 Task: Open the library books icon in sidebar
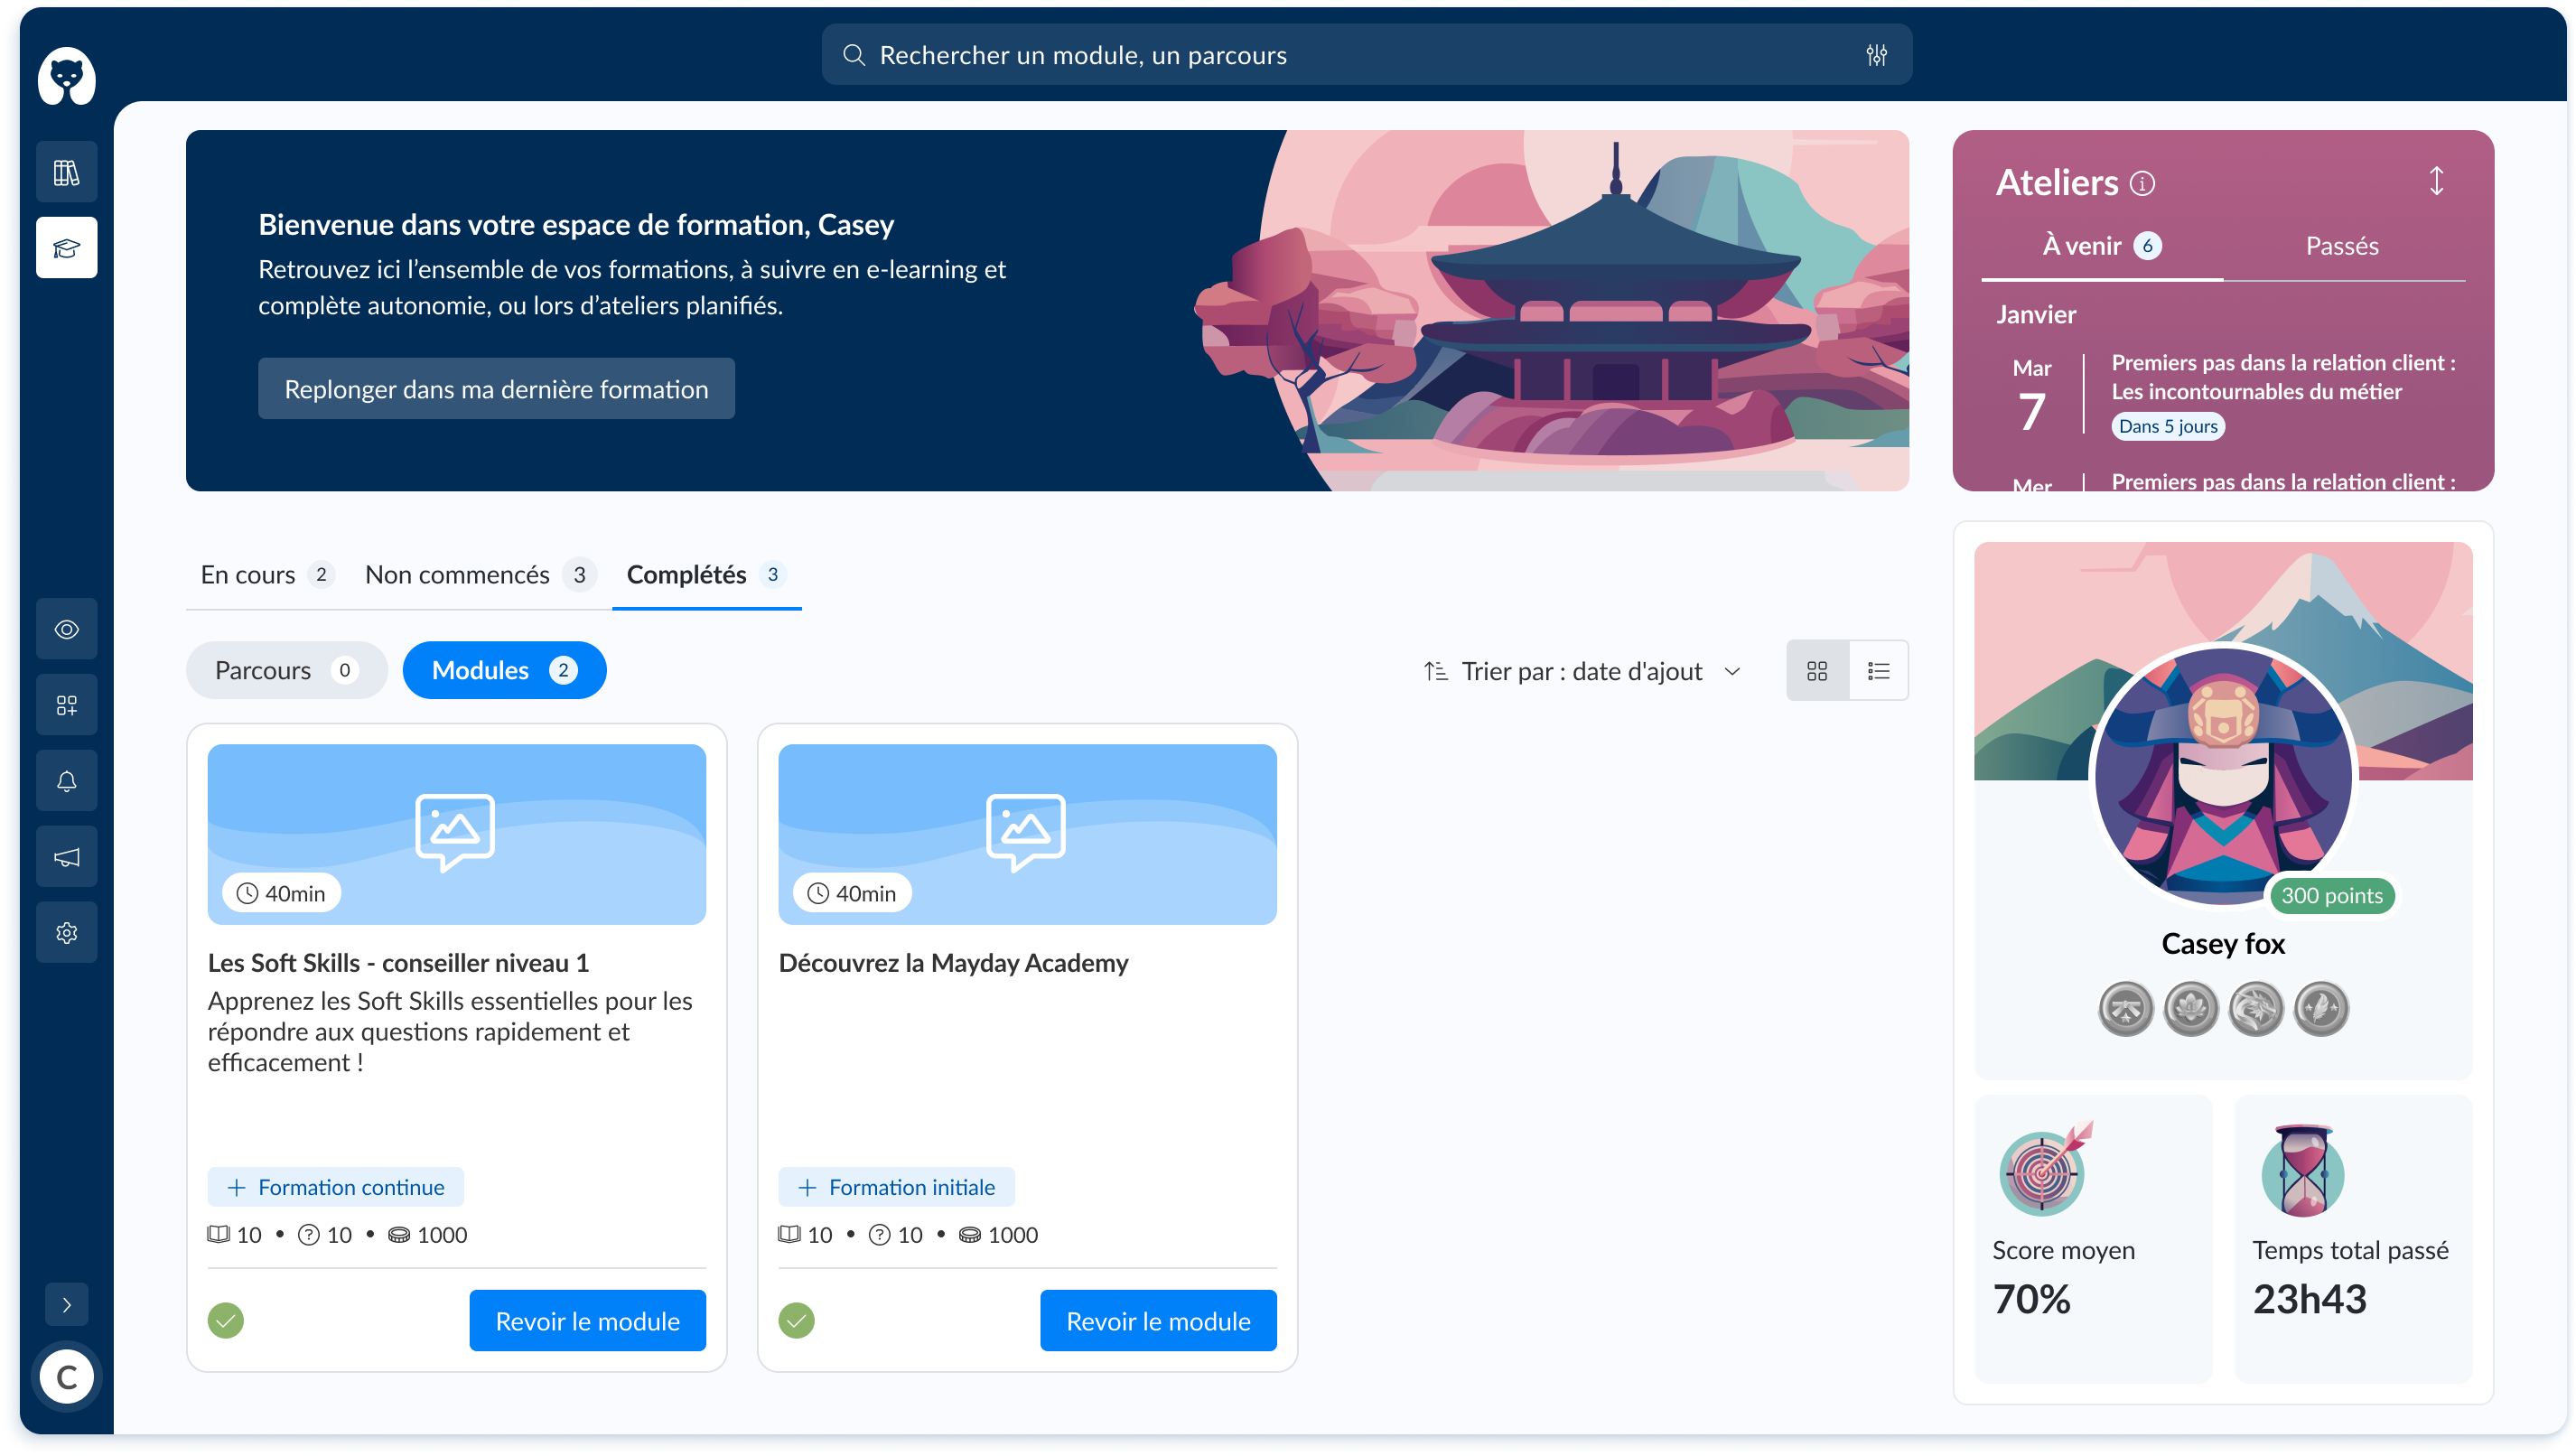pos(66,172)
